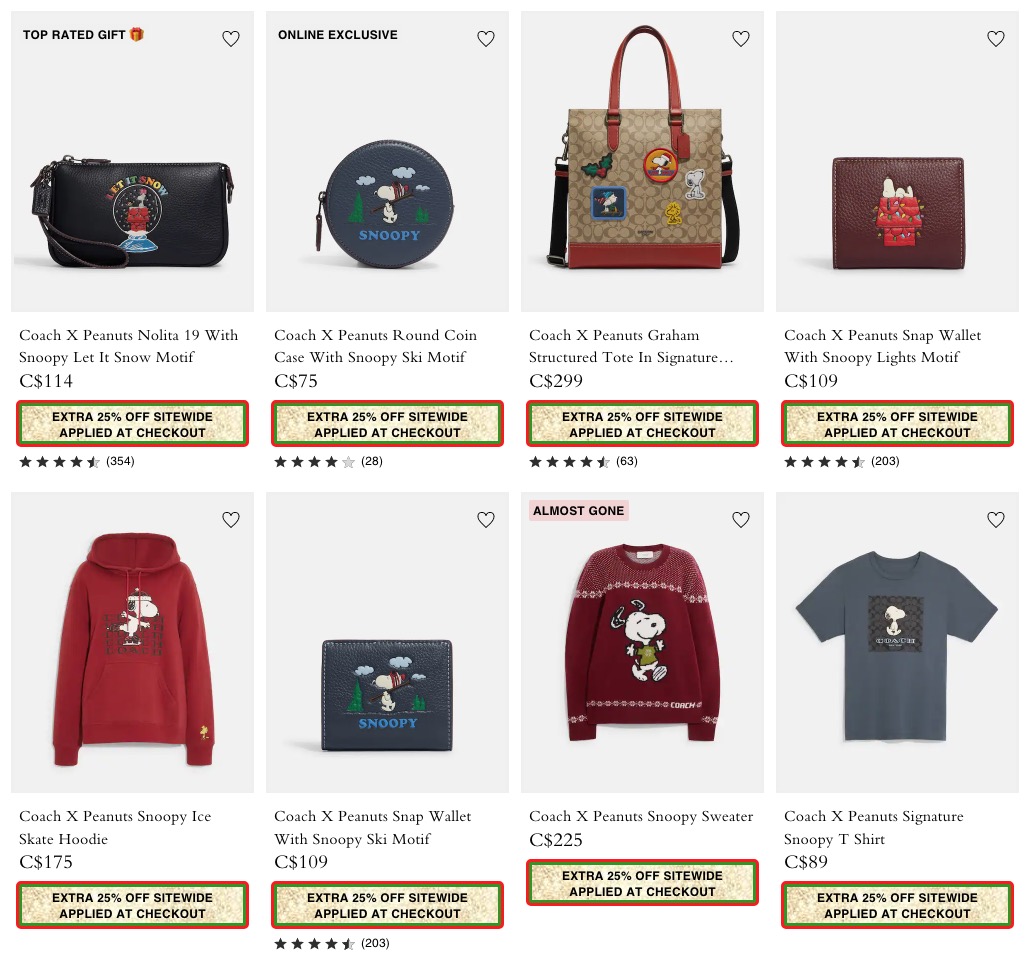
Task: Save Snoopy Lights Snap Wallet with heart
Action: coord(996,39)
